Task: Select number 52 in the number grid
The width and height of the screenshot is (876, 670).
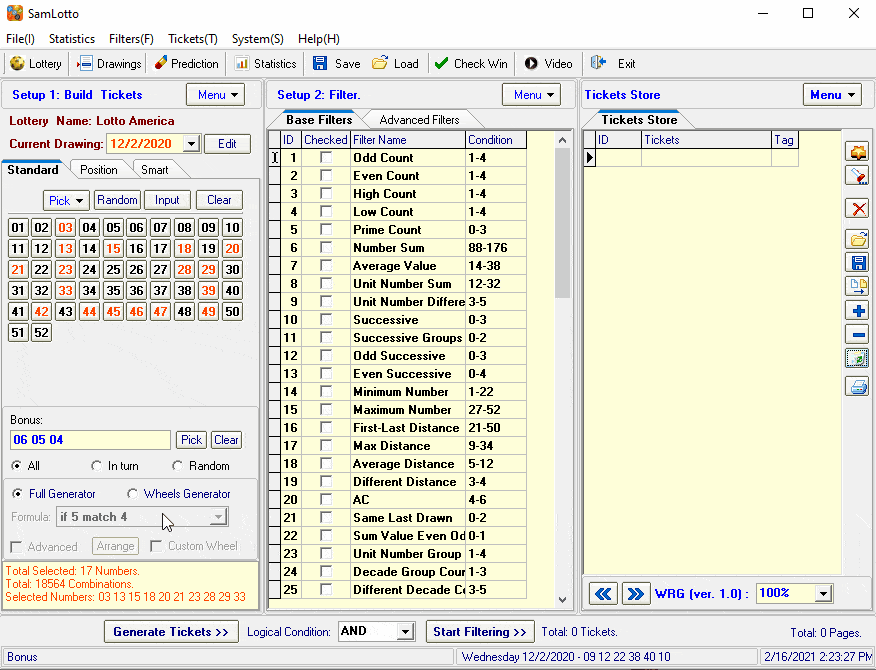Action: (x=41, y=332)
